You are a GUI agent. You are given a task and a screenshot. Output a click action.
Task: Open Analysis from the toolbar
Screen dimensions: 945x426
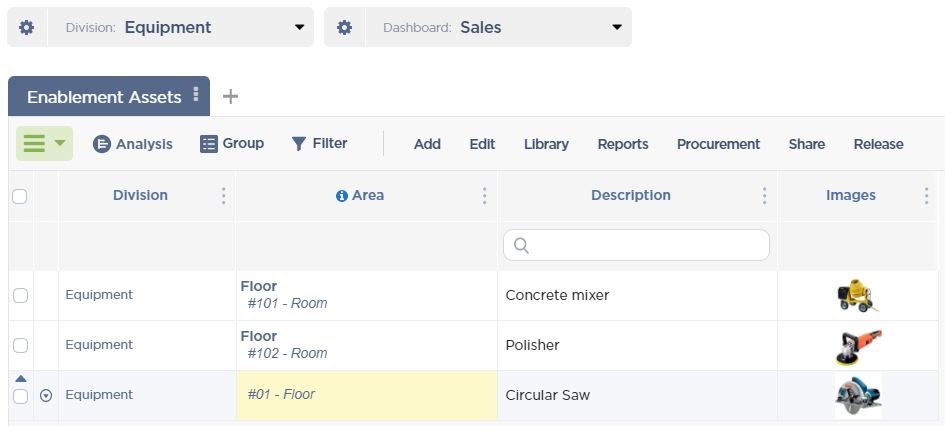point(133,144)
